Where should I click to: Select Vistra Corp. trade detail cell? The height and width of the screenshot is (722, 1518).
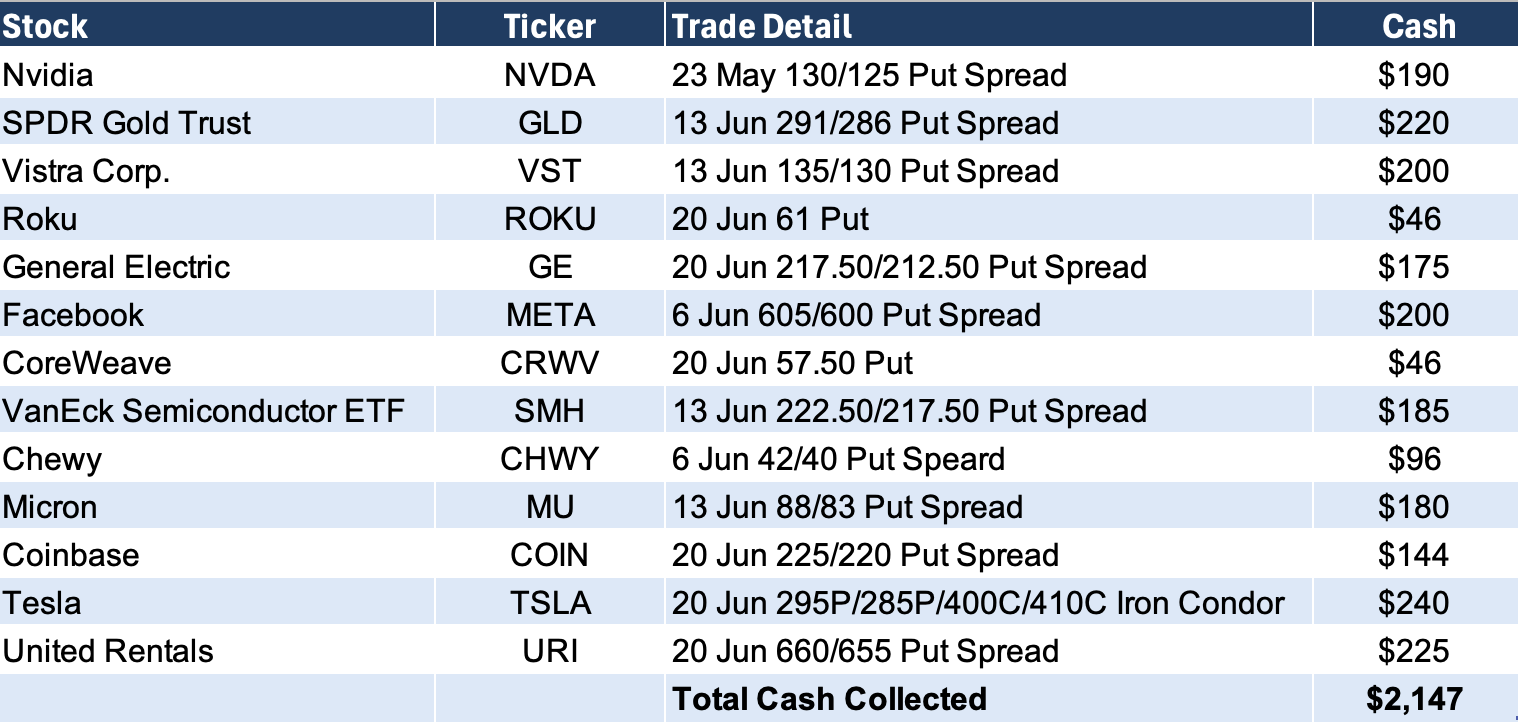pos(865,171)
